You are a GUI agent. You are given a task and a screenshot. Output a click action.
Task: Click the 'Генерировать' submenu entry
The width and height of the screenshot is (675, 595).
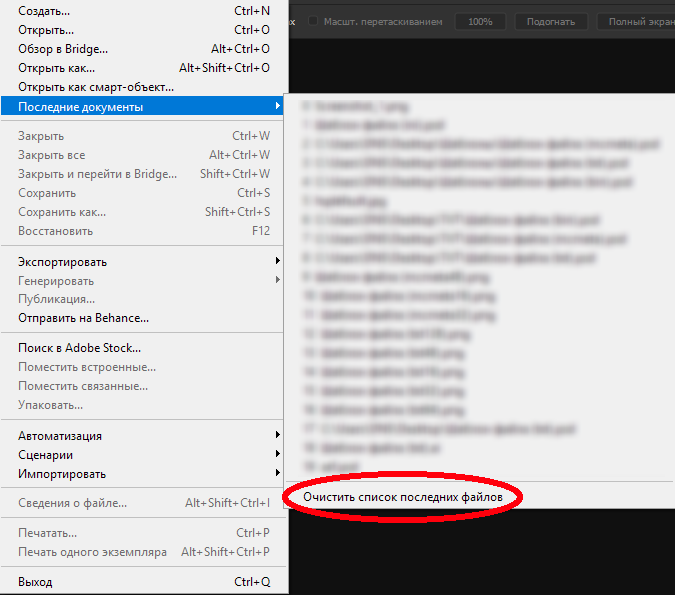142,281
